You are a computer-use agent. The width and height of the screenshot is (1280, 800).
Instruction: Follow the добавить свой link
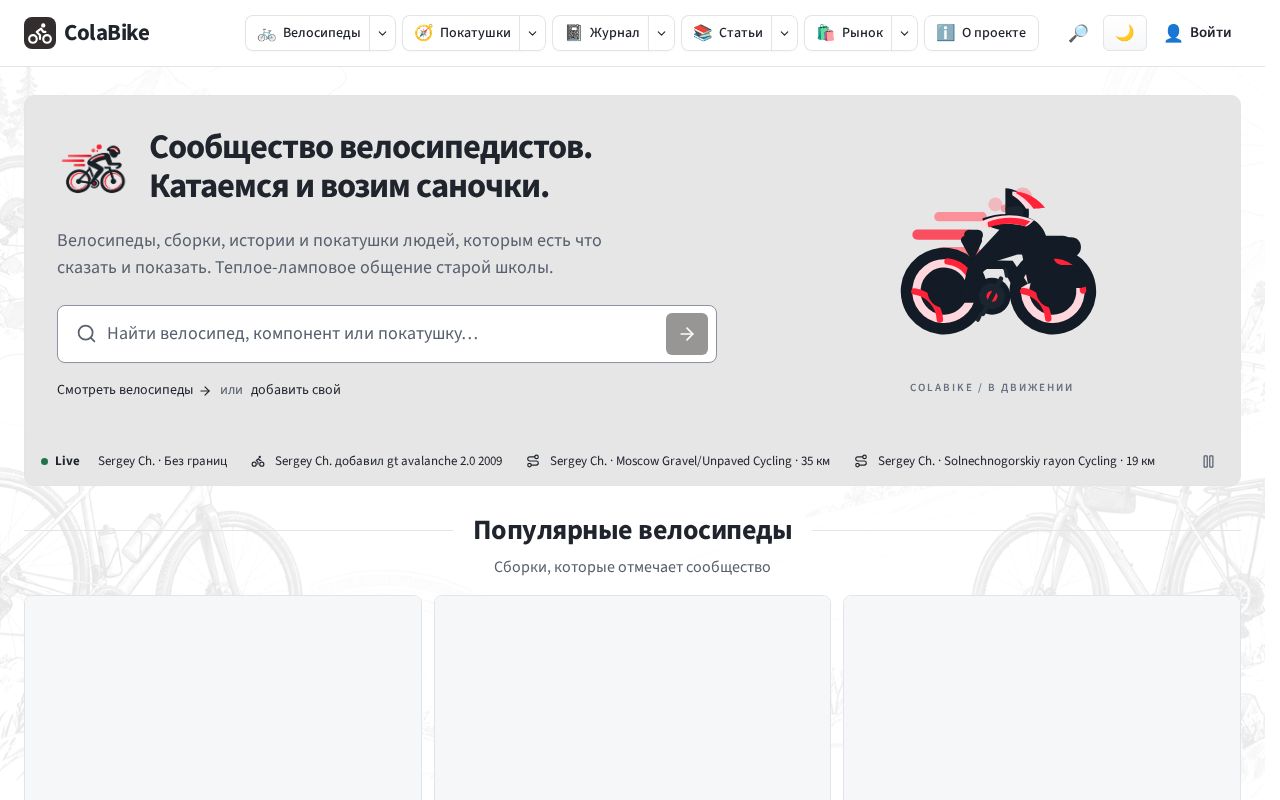tap(296, 390)
